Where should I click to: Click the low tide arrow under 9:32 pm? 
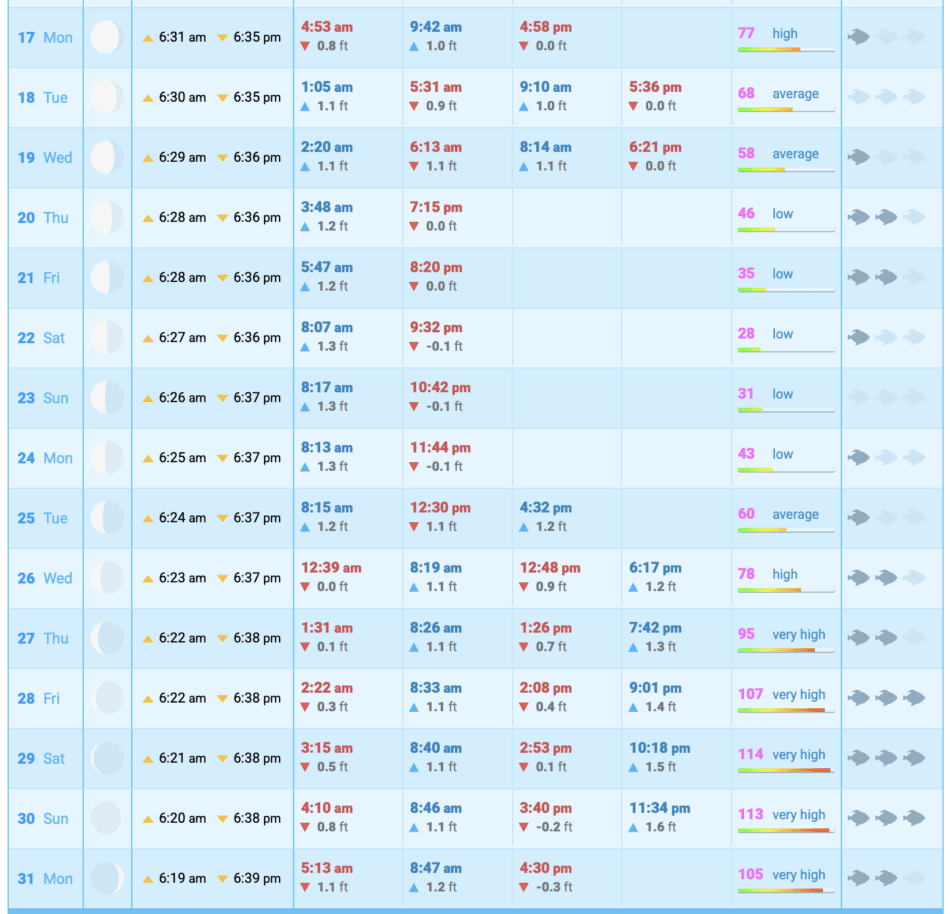[x=415, y=347]
